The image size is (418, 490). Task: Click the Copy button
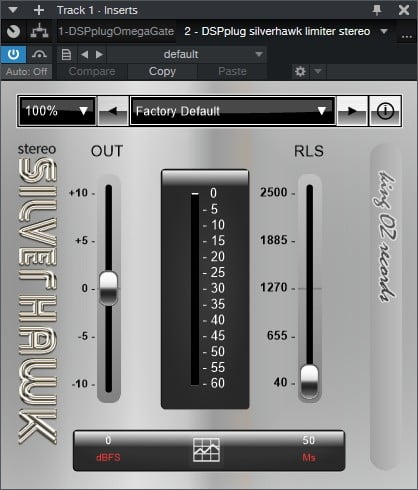162,71
